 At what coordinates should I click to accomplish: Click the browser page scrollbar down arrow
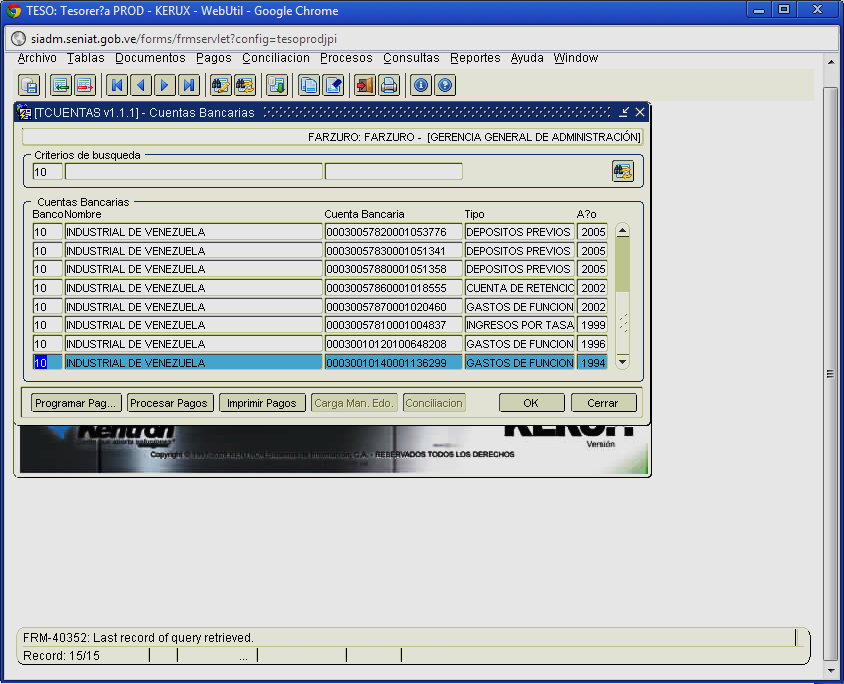(831, 671)
